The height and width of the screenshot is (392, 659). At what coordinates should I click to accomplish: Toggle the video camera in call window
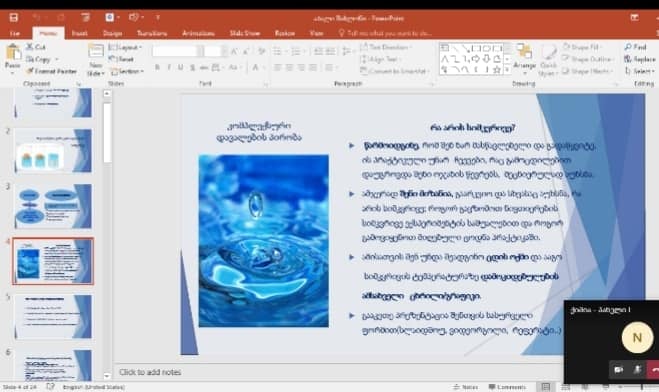click(618, 369)
